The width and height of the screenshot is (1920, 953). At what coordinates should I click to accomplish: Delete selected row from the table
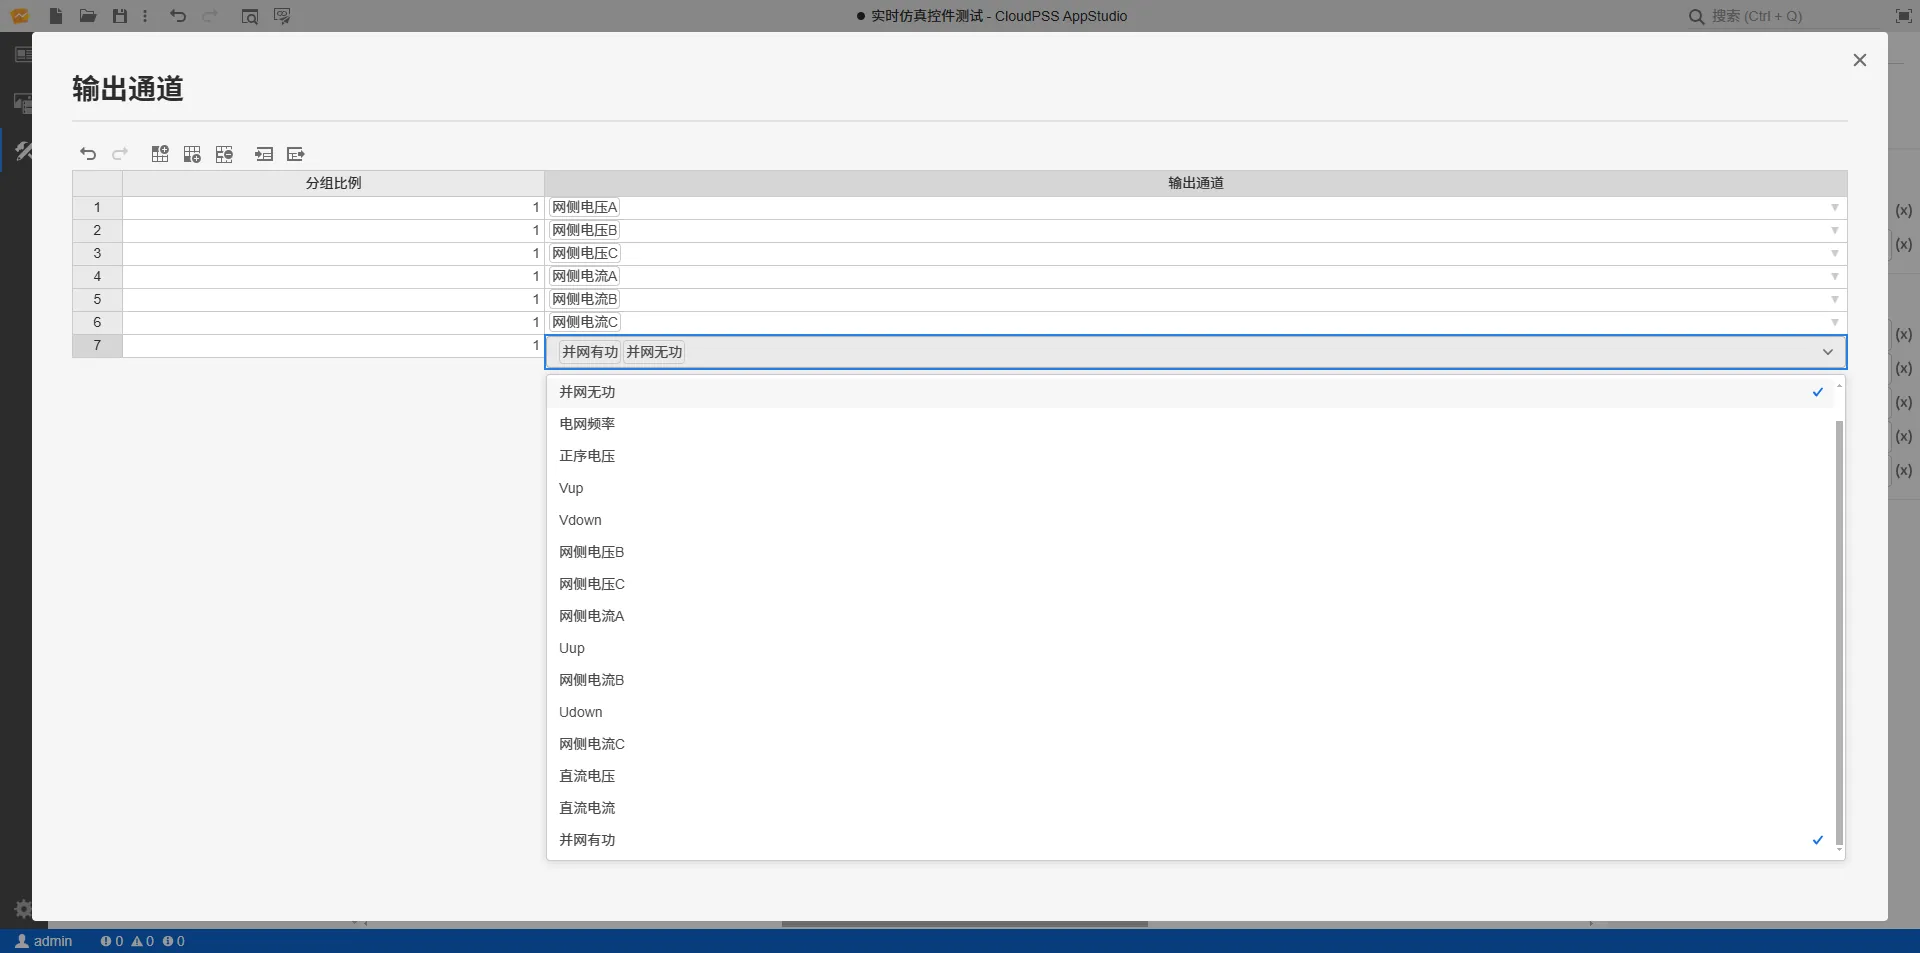(224, 154)
